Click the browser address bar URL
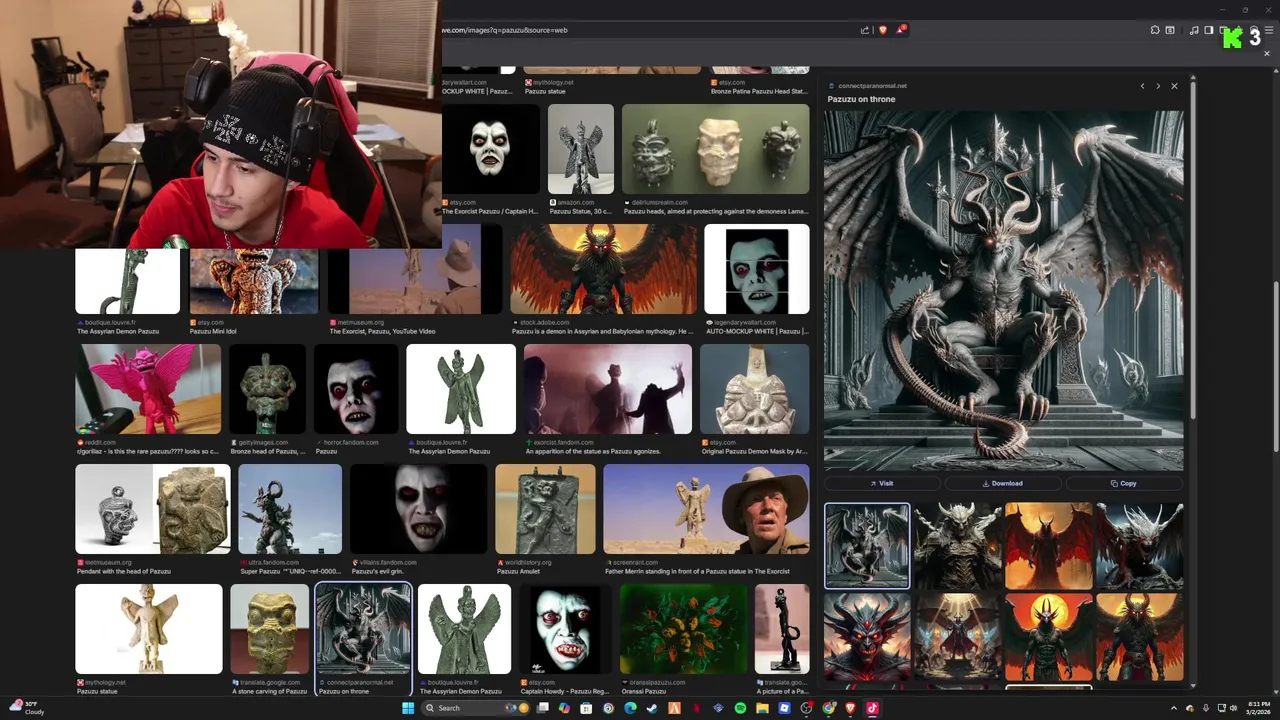1280x720 pixels. pos(505,30)
